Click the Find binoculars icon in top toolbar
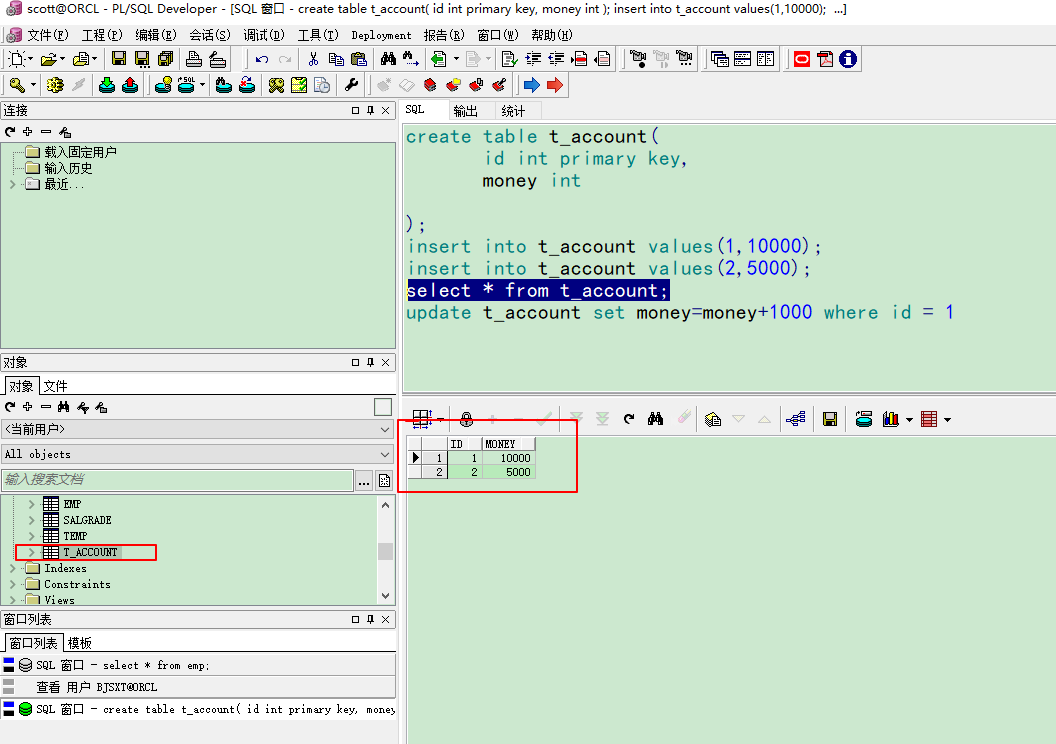The image size is (1056, 744). [x=388, y=59]
